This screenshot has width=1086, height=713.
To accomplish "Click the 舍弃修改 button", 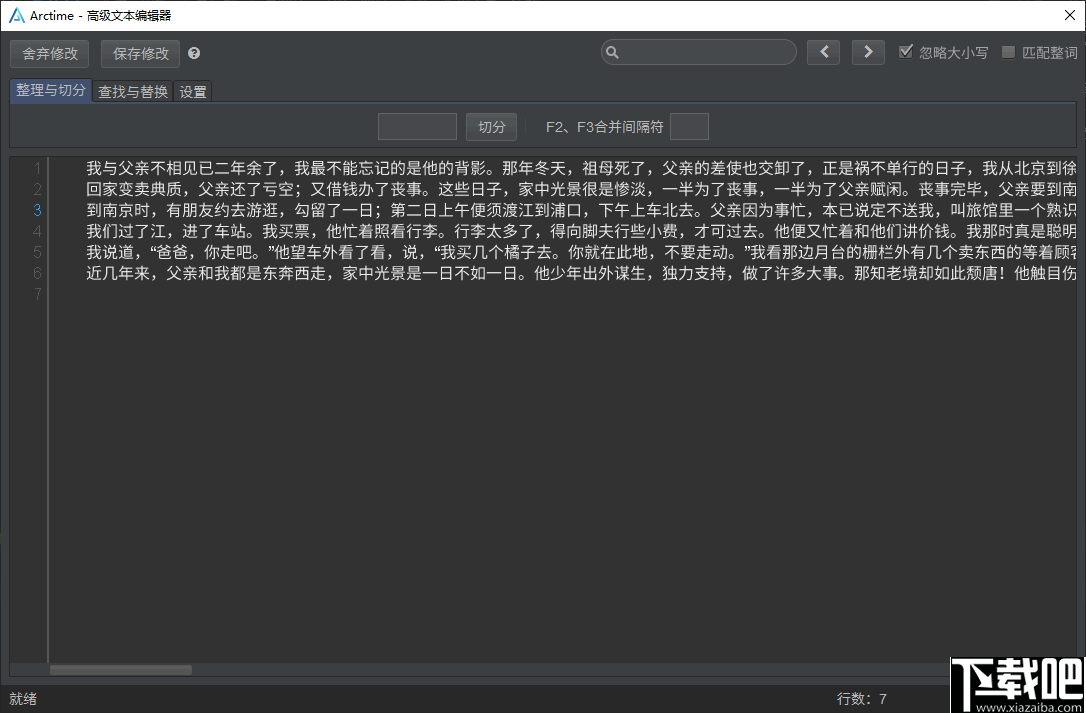I will click(49, 53).
